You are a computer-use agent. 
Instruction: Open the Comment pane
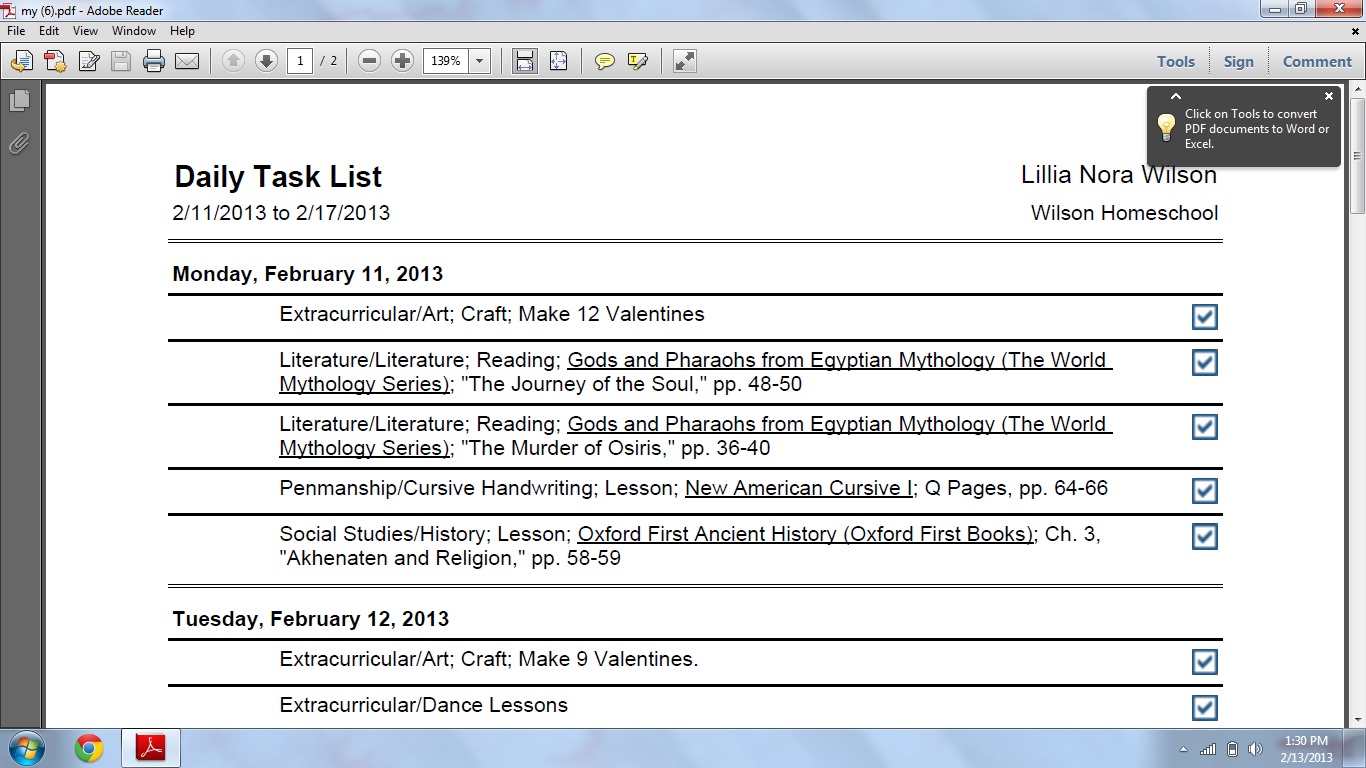click(1317, 62)
